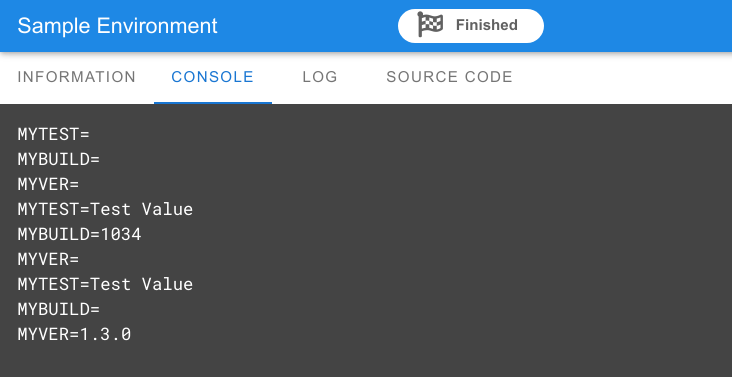
Task: Select the Console tab
Action: coord(213,77)
